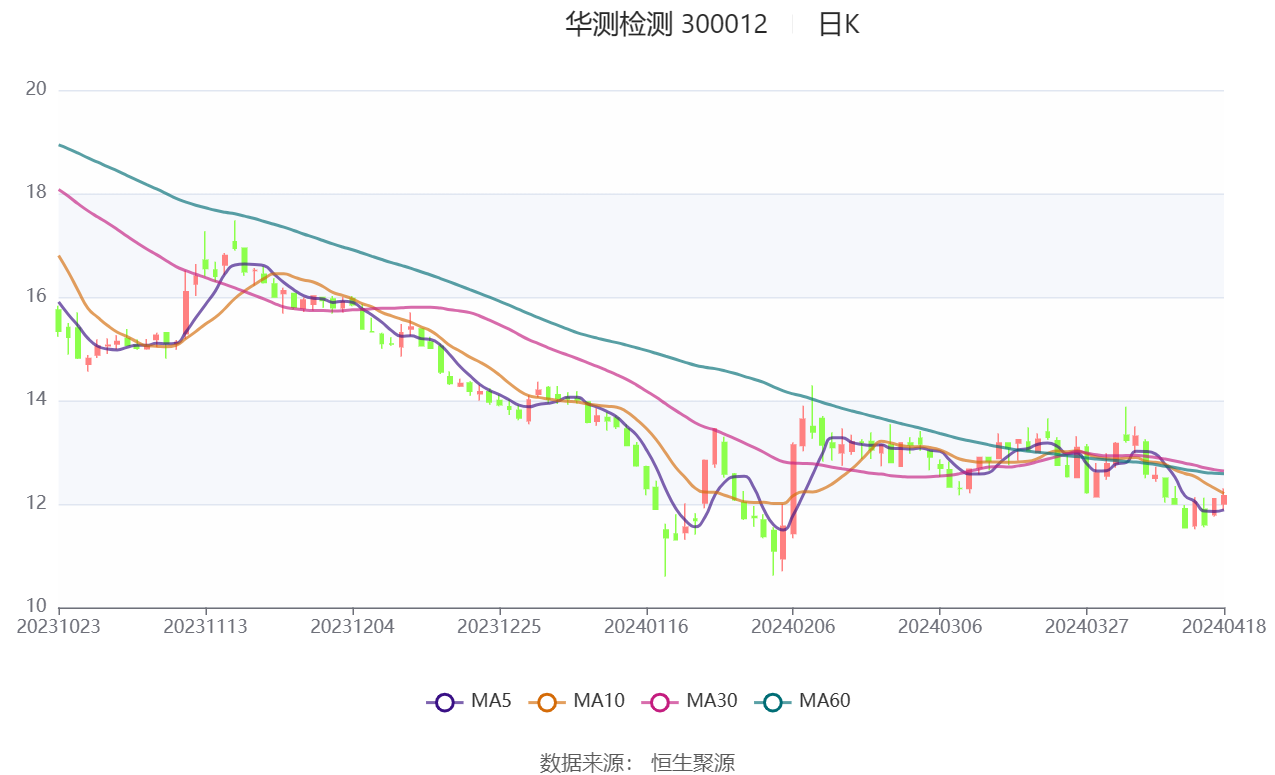Click y-axis value 10
The image size is (1275, 775).
click(x=36, y=606)
